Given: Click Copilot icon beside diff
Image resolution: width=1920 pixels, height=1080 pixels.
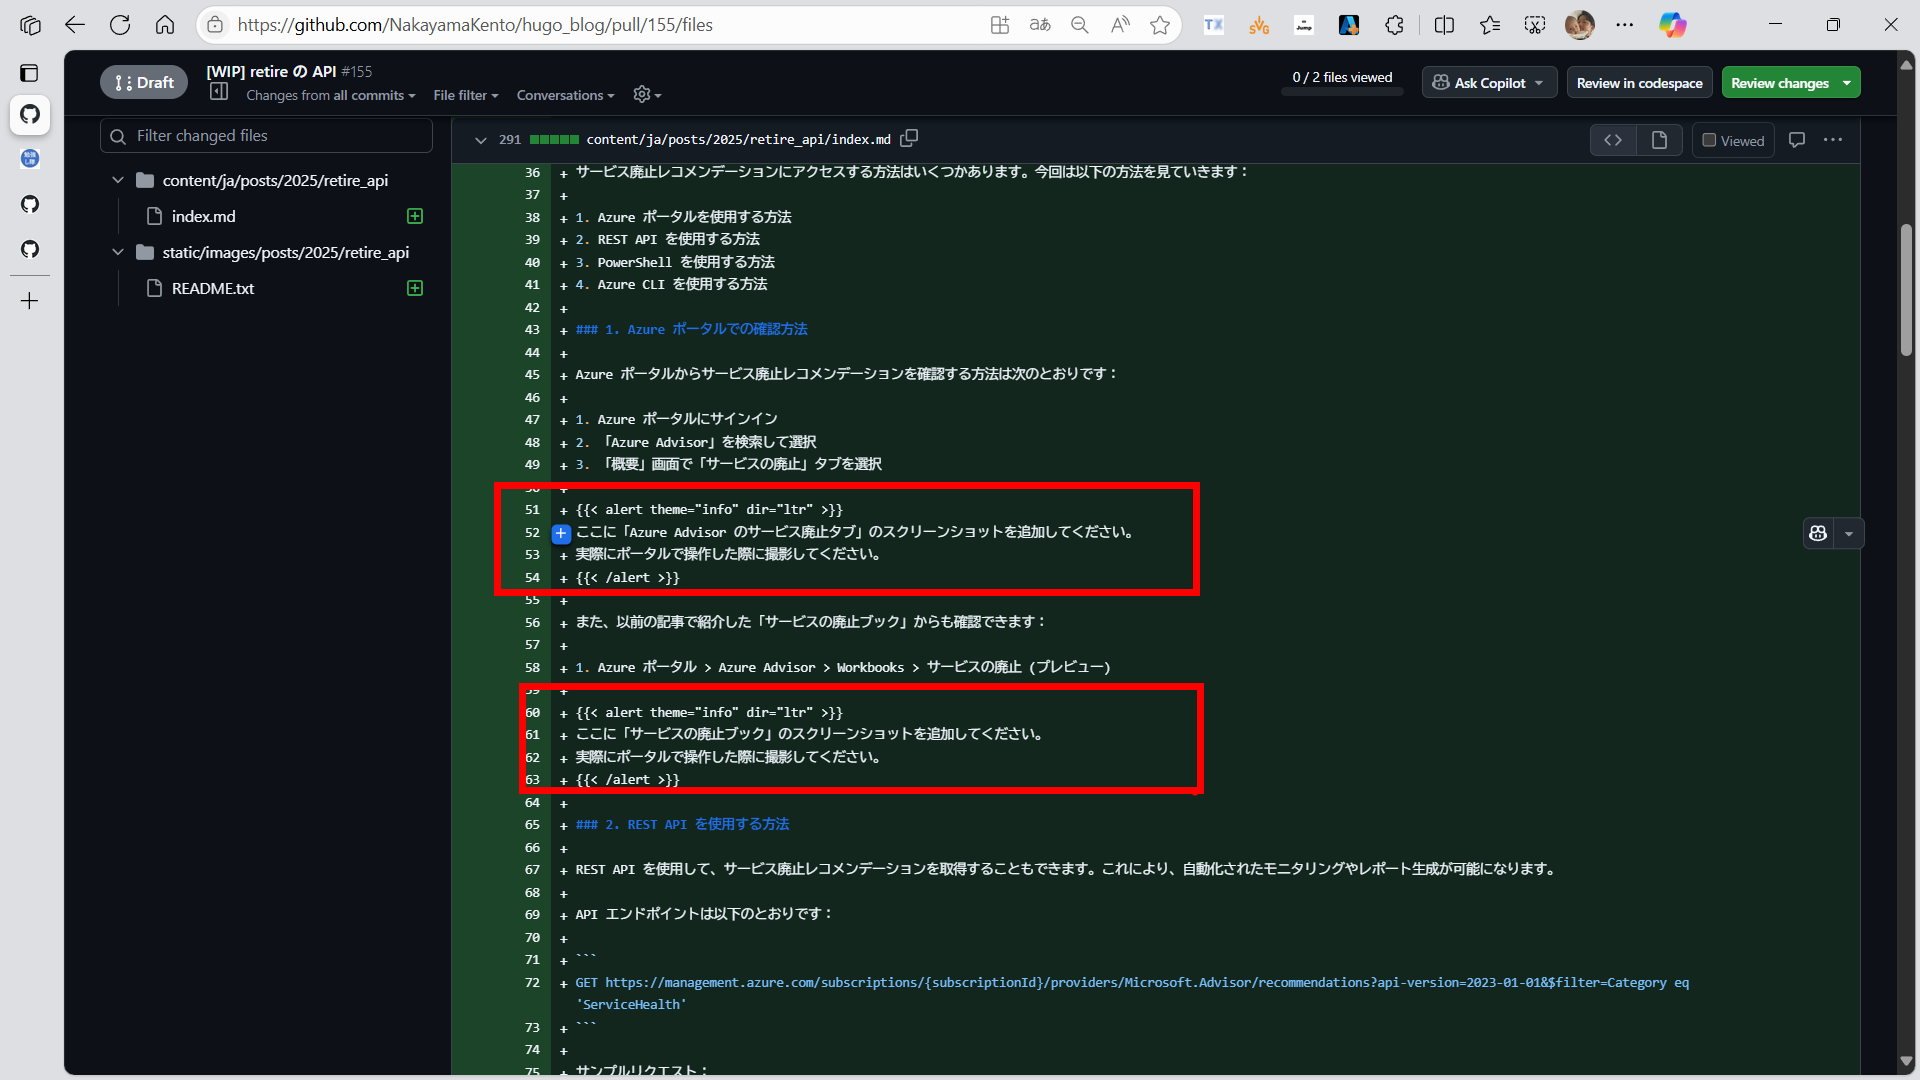Looking at the screenshot, I should [1818, 533].
